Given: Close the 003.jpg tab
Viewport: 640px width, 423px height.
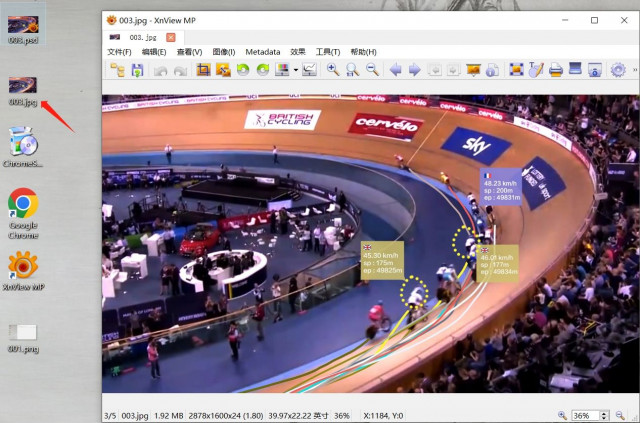Looking at the screenshot, I should coord(171,38).
